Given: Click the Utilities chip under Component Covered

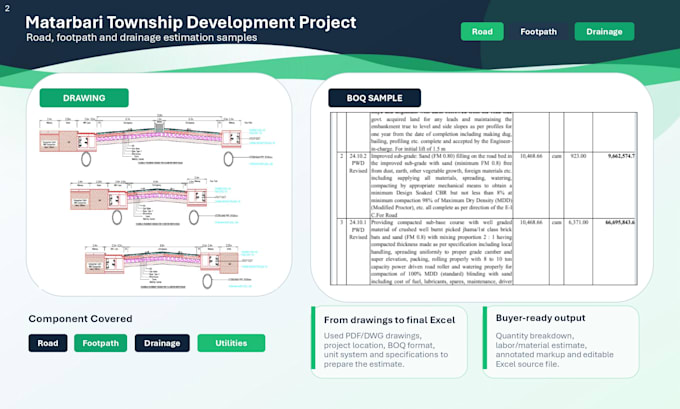Looking at the screenshot, I should coord(231,343).
